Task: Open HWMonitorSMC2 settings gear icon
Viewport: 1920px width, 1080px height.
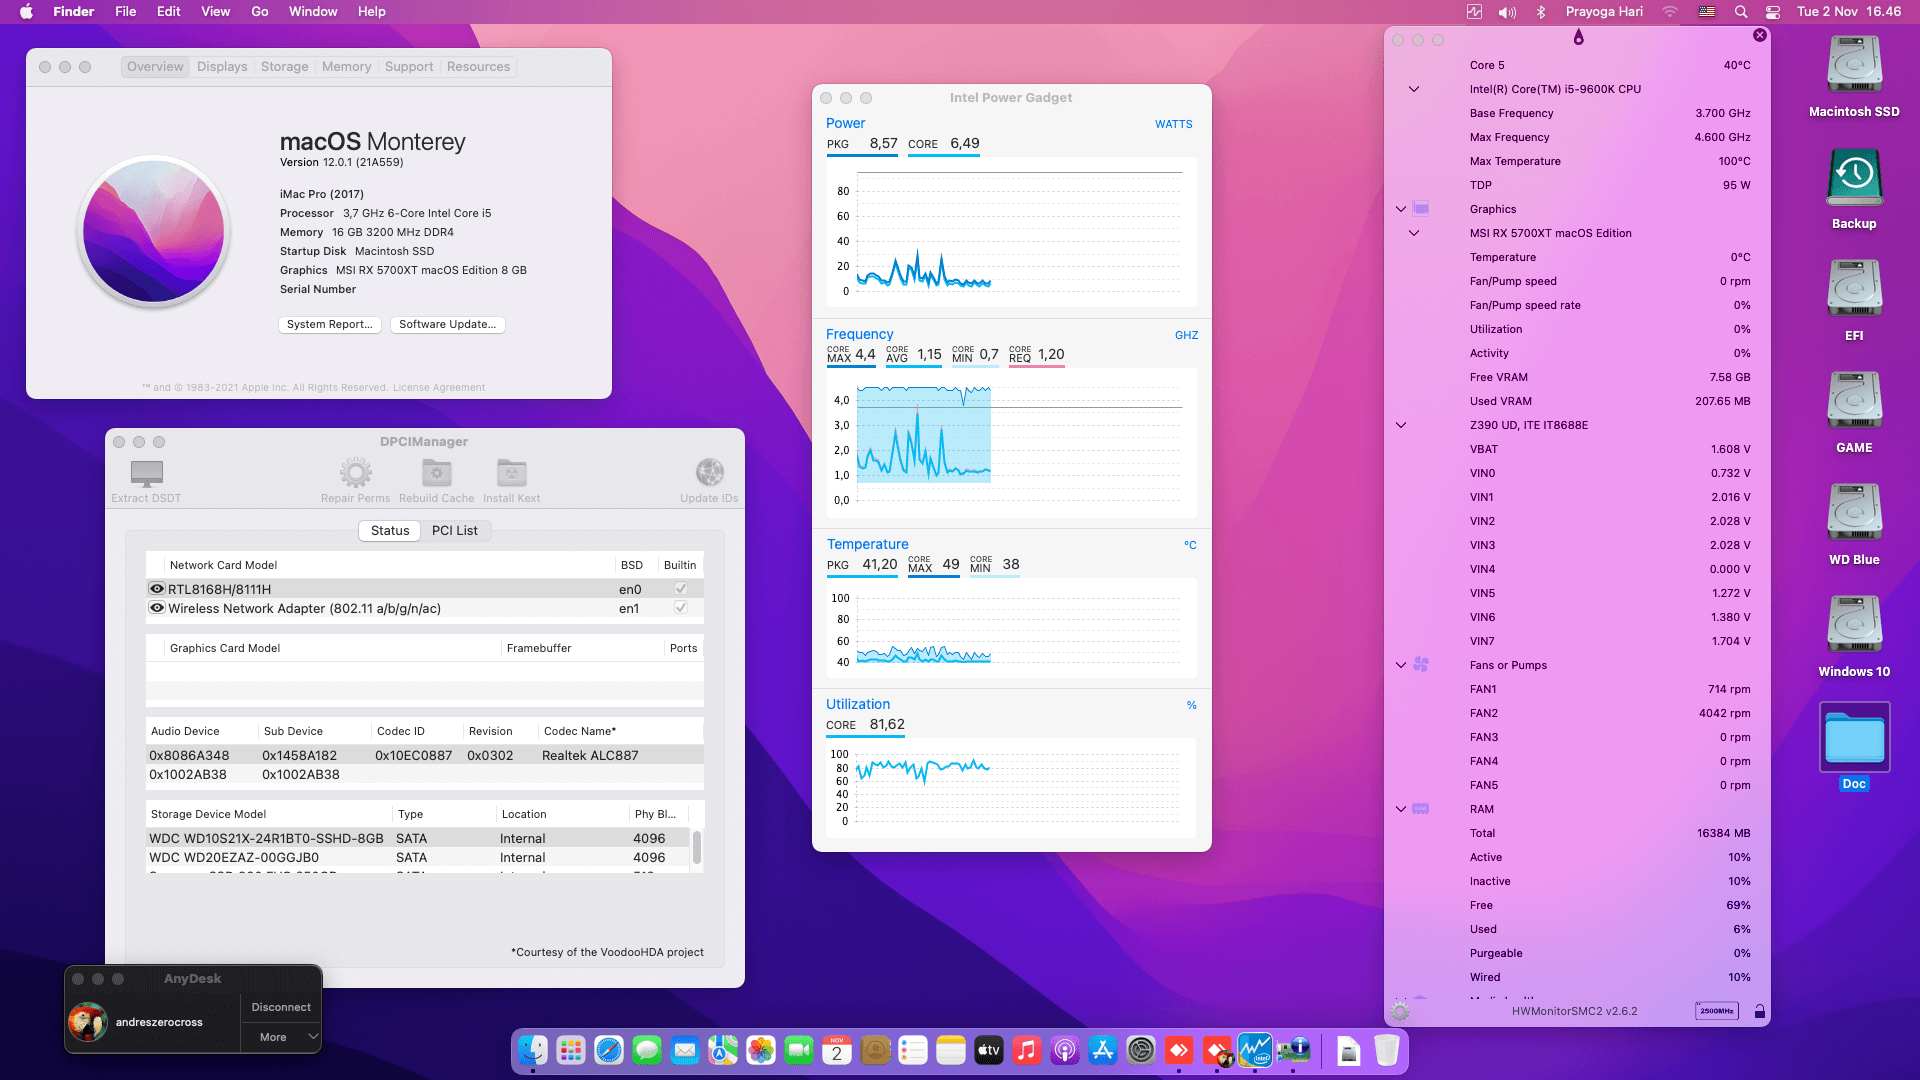Action: click(1400, 1011)
